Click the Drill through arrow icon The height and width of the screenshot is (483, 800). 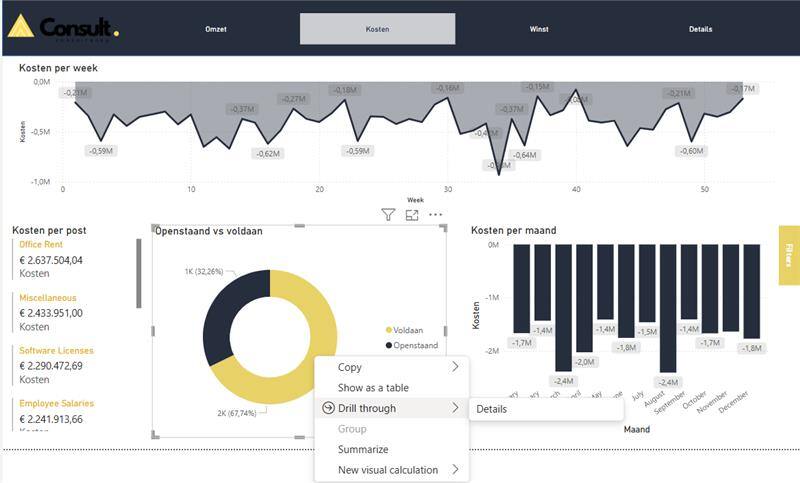pyautogui.click(x=327, y=408)
